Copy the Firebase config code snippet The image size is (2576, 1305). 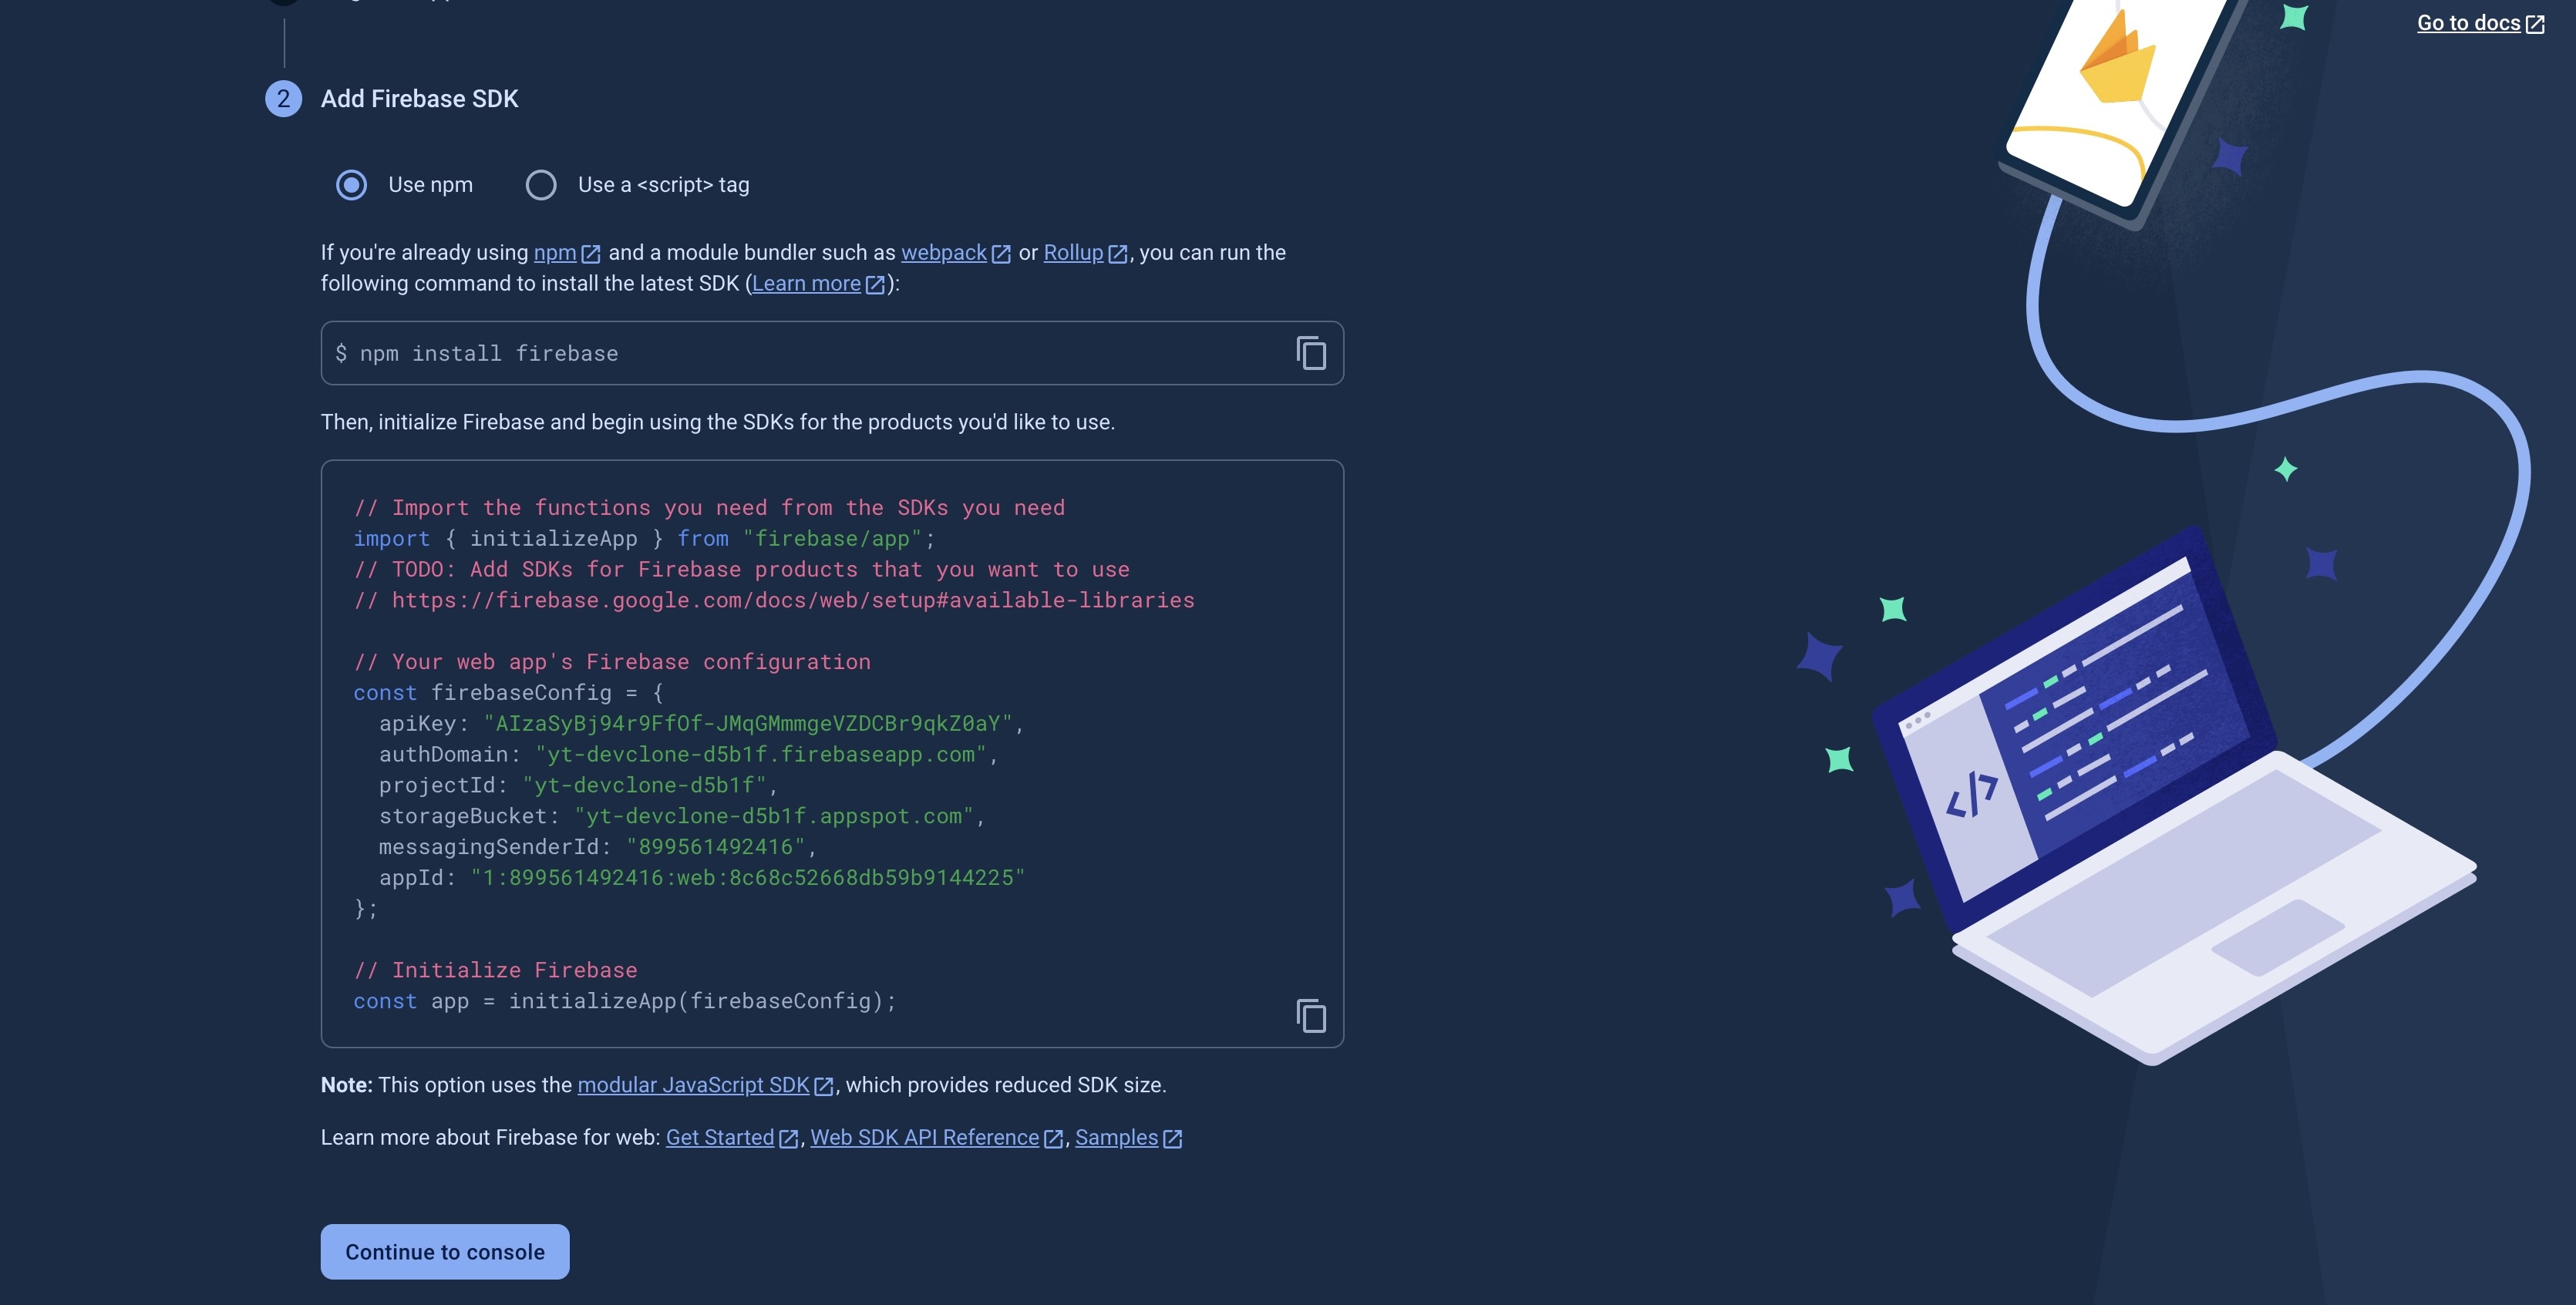(1311, 1016)
